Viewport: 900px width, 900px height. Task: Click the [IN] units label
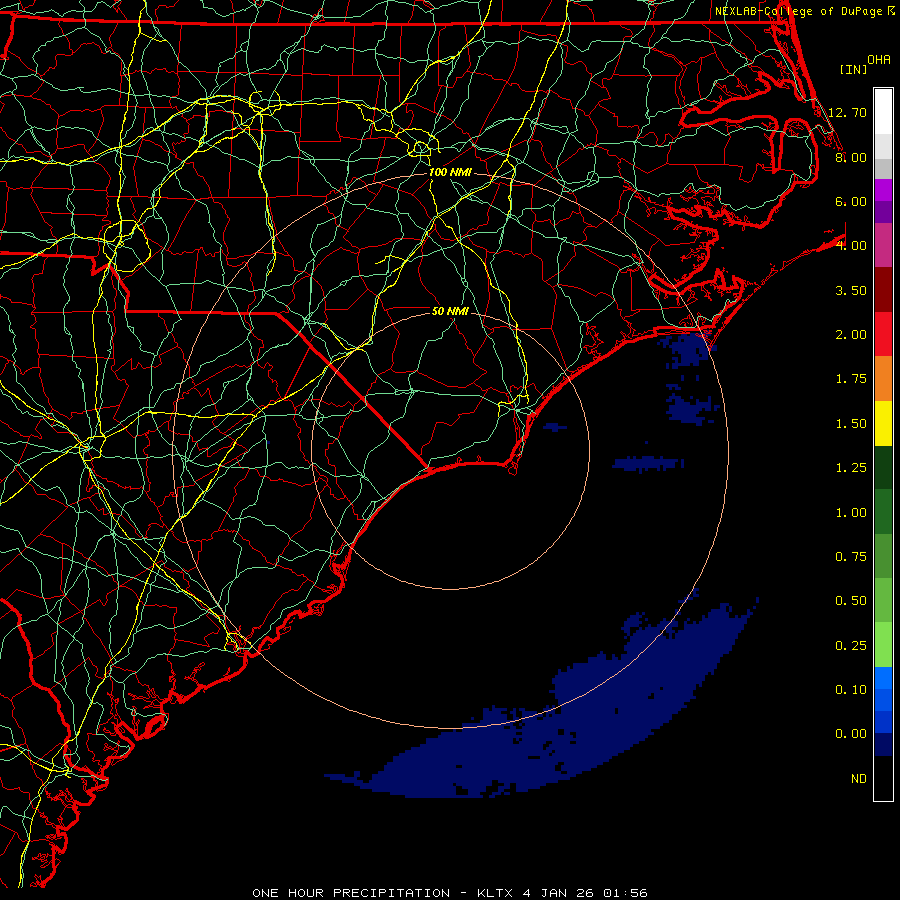(854, 69)
